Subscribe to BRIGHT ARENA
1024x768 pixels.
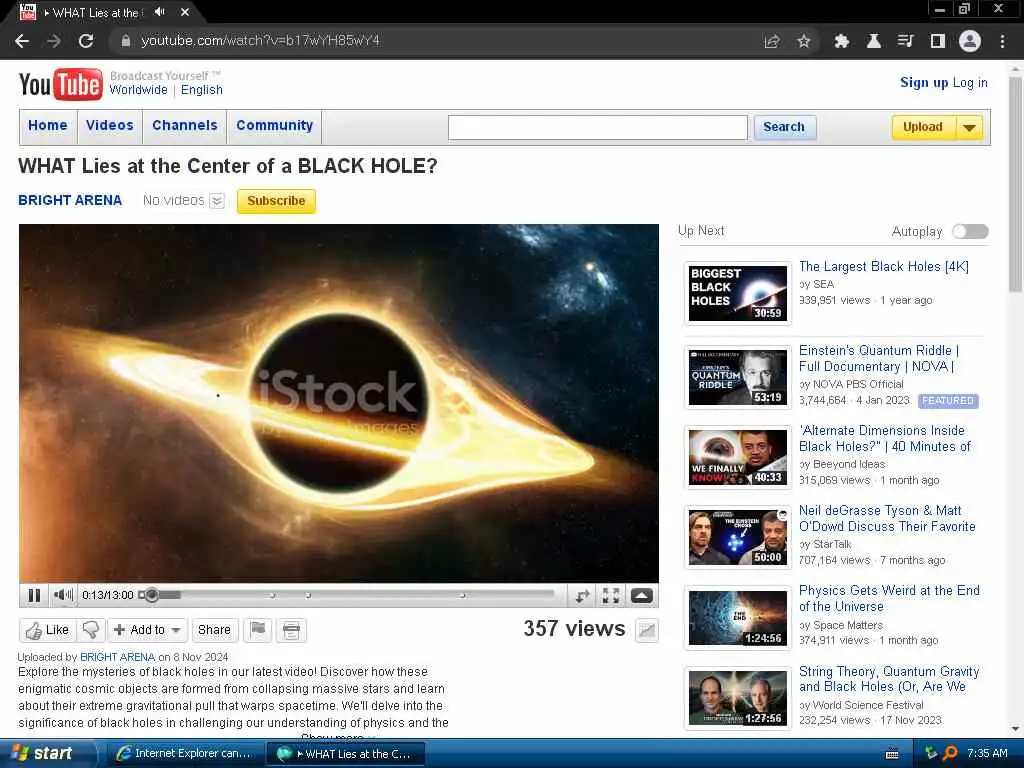(276, 201)
